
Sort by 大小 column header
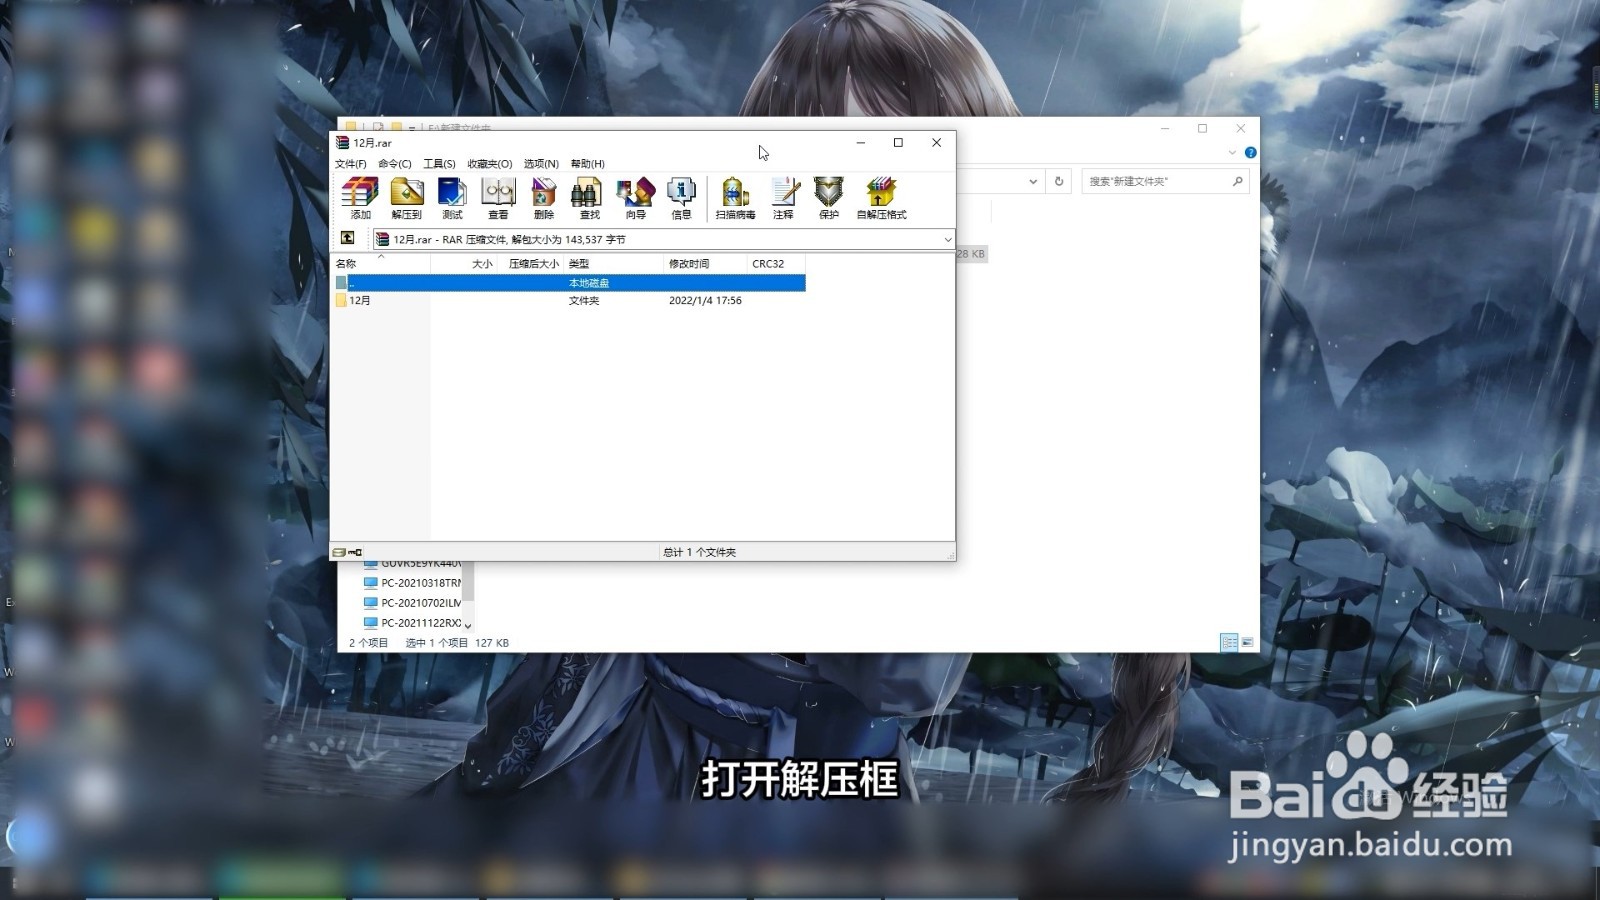pyautogui.click(x=464, y=264)
